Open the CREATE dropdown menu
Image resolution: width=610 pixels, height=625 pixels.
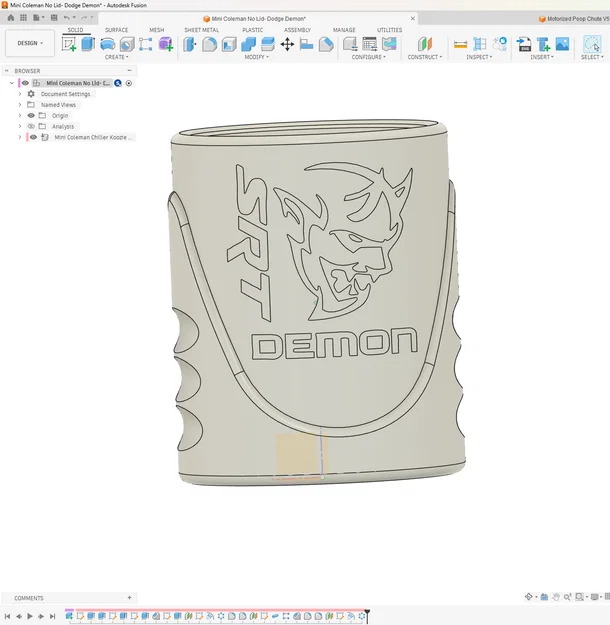[116, 57]
